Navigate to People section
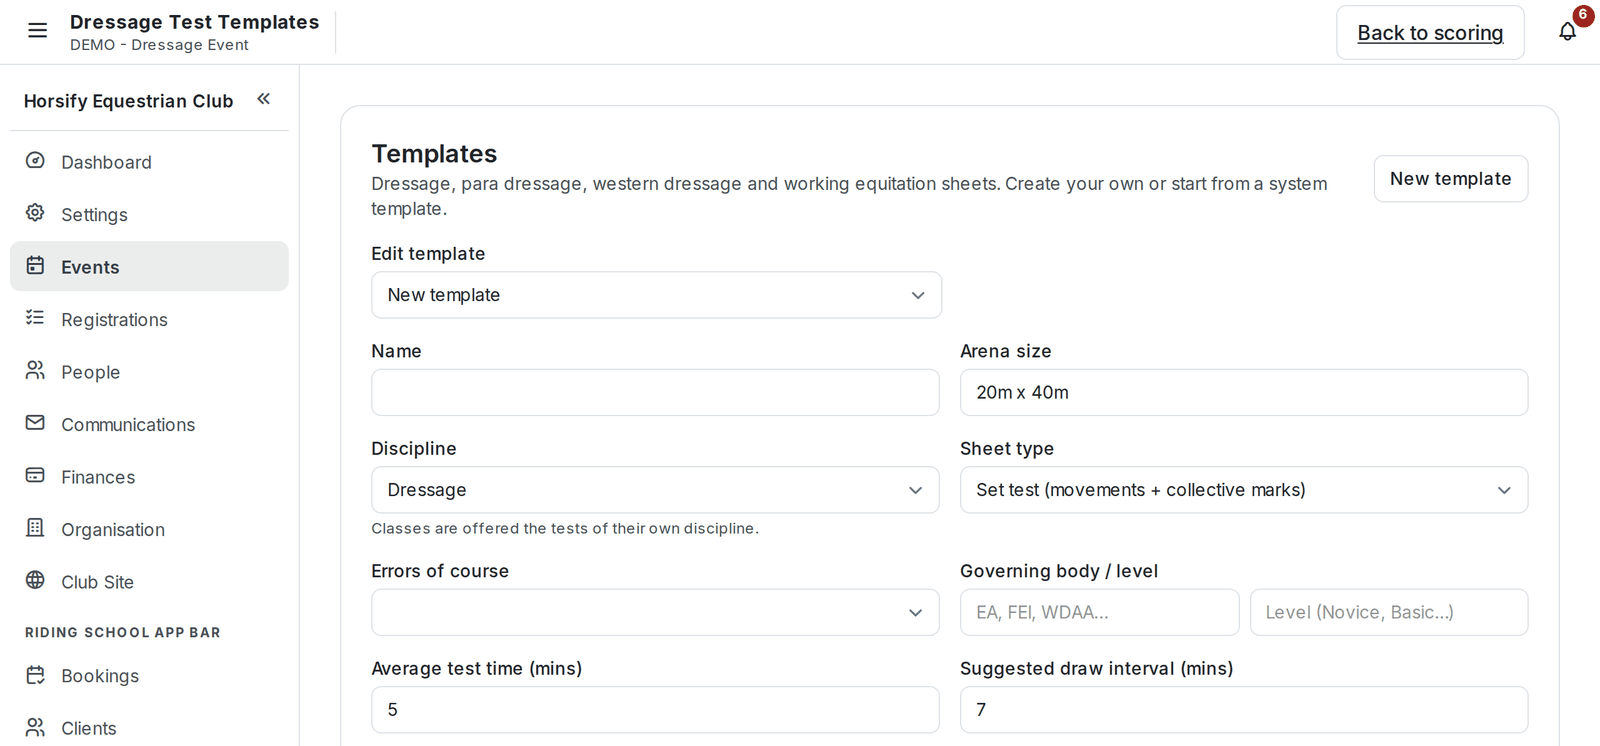The width and height of the screenshot is (1600, 746). (x=149, y=372)
